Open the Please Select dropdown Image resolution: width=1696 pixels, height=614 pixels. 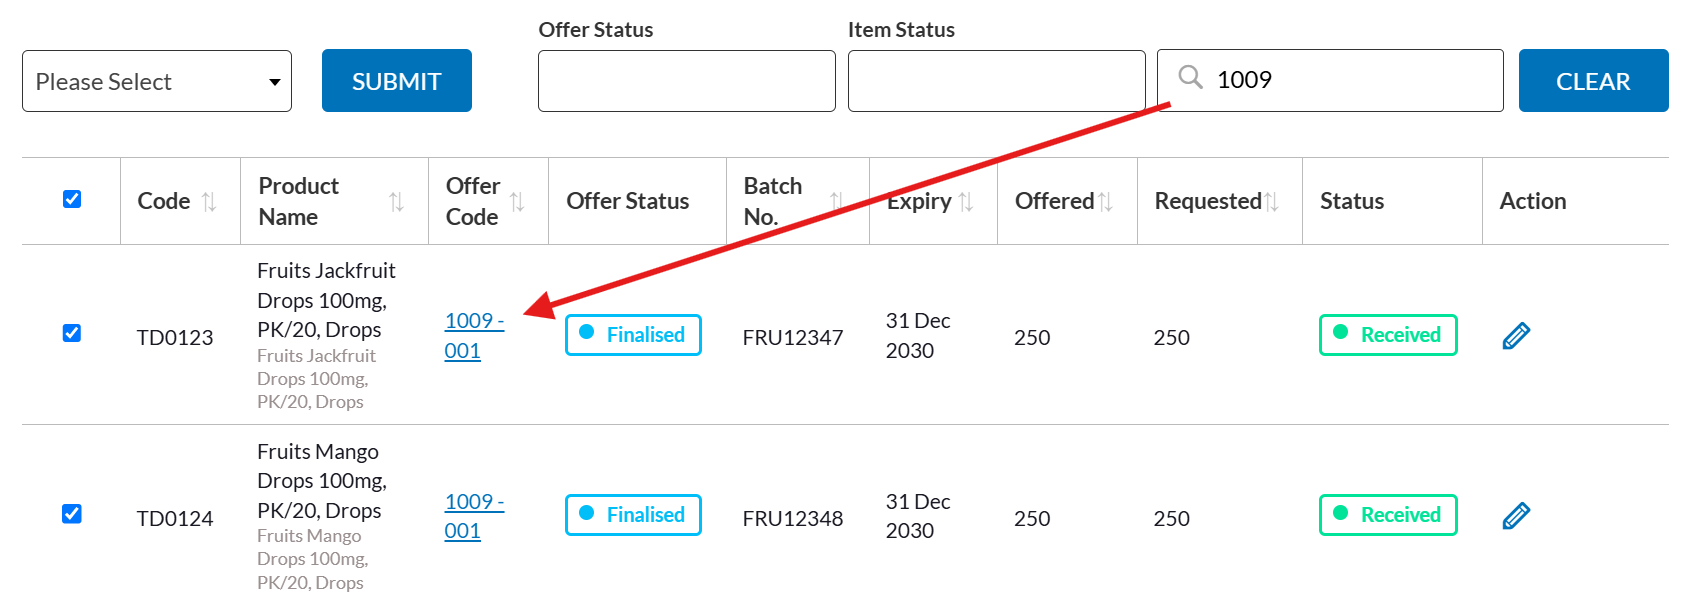pyautogui.click(x=157, y=81)
